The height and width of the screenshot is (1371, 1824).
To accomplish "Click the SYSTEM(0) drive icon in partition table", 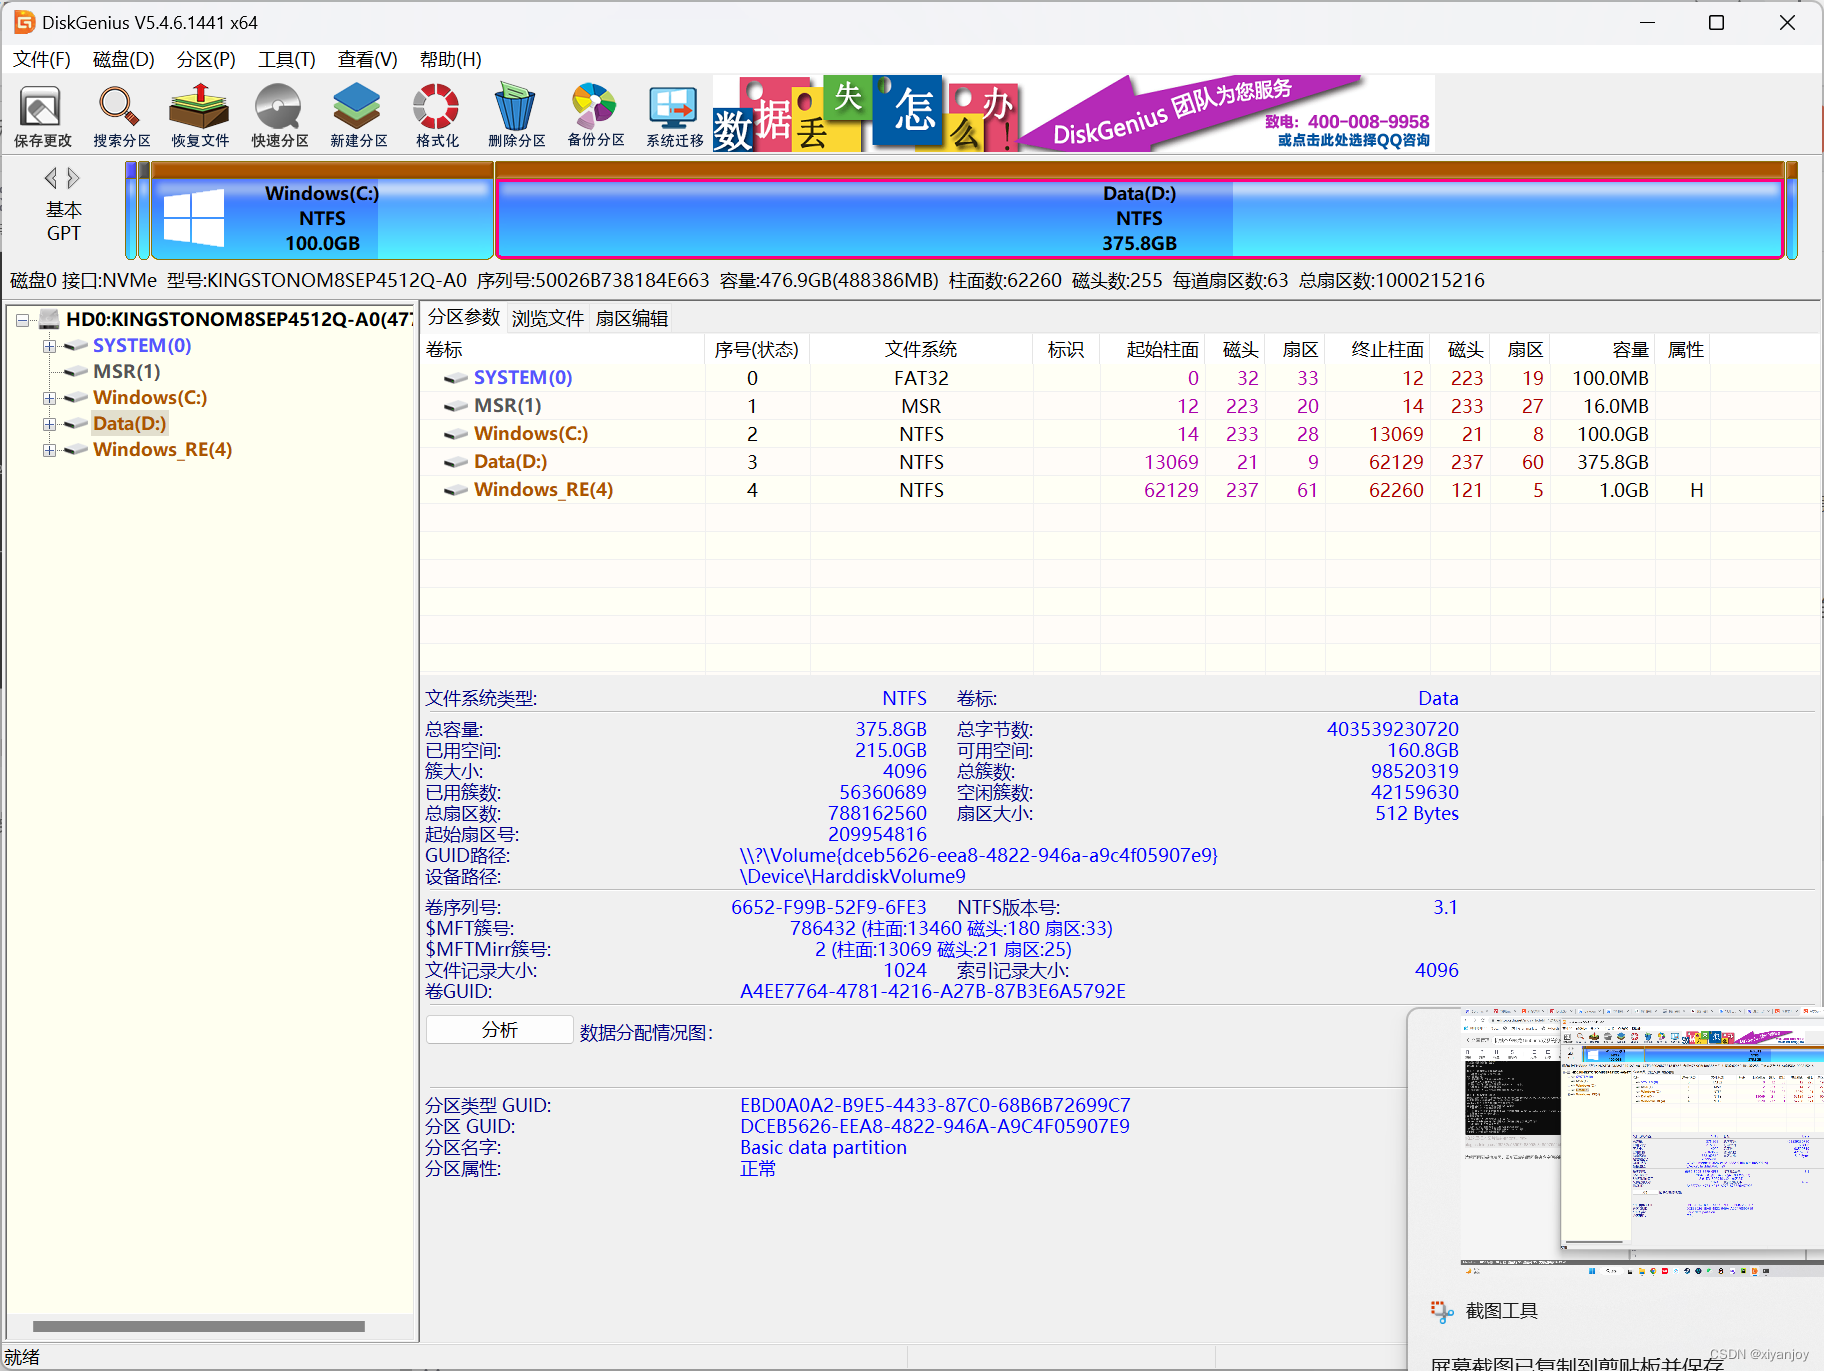I will [456, 378].
